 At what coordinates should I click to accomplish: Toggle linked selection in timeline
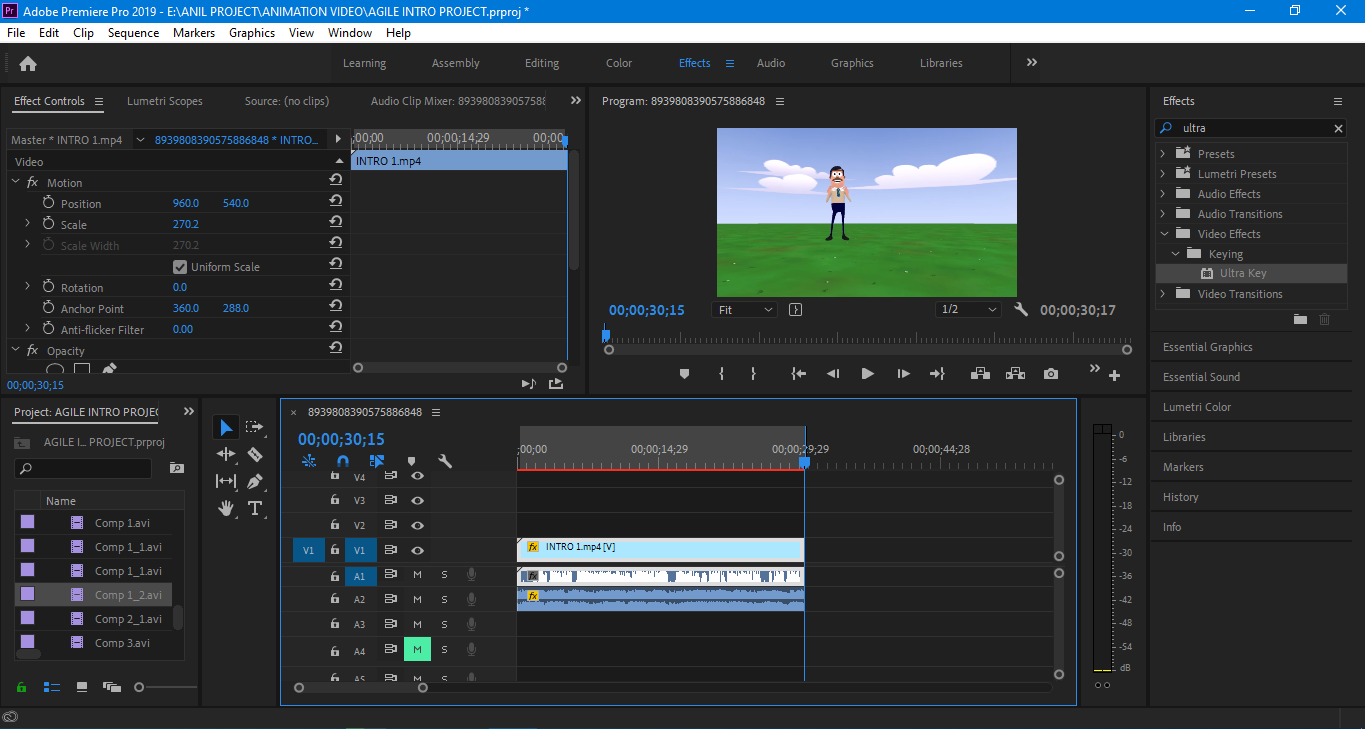click(377, 461)
